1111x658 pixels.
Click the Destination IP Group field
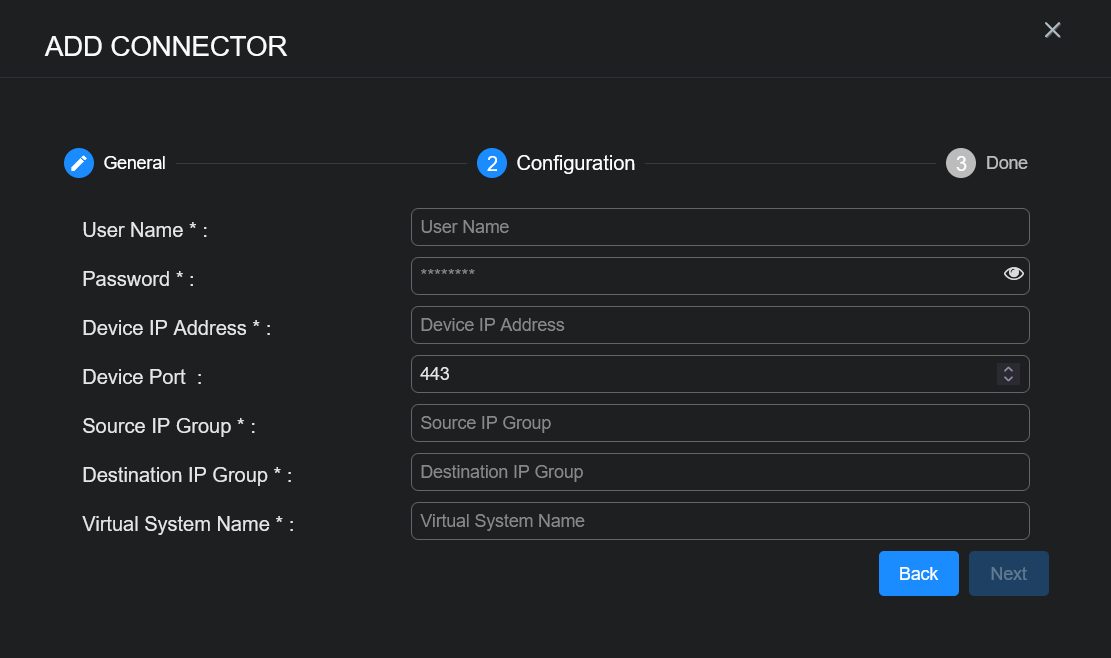click(x=719, y=472)
